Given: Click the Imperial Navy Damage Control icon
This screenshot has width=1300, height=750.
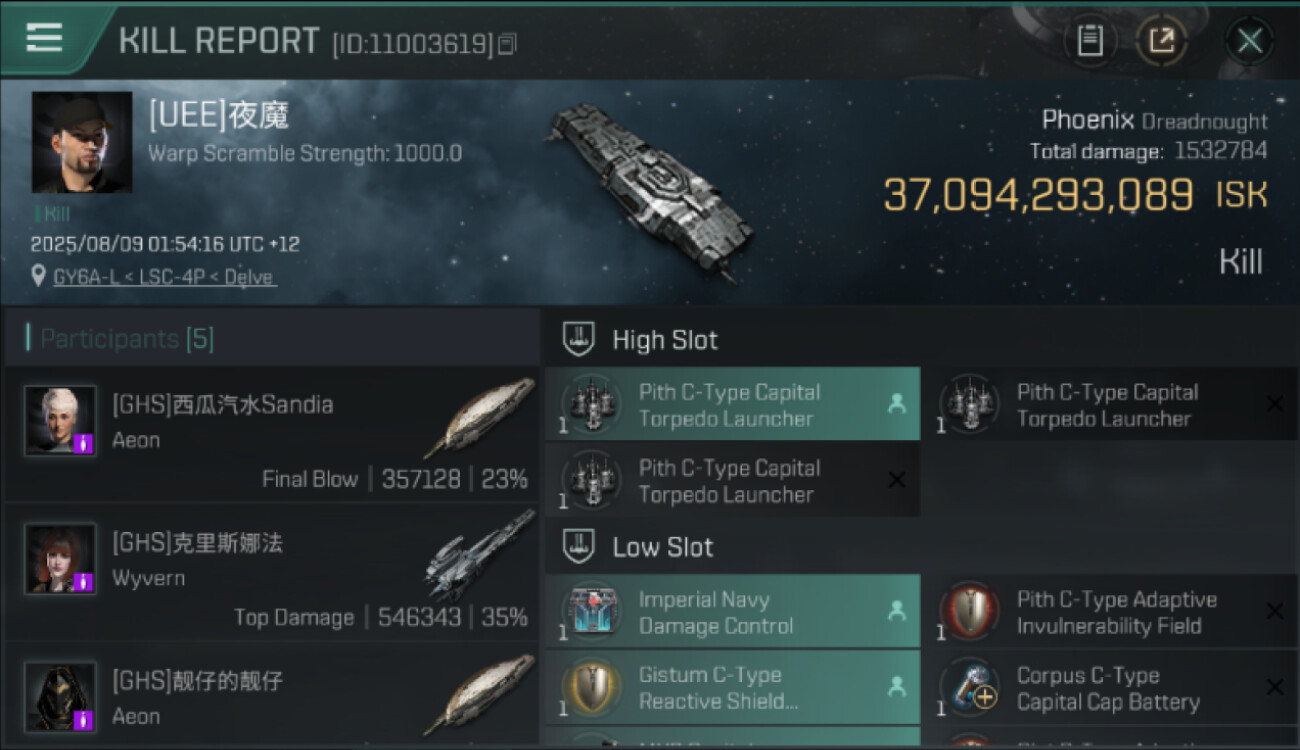Looking at the screenshot, I should coord(591,612).
